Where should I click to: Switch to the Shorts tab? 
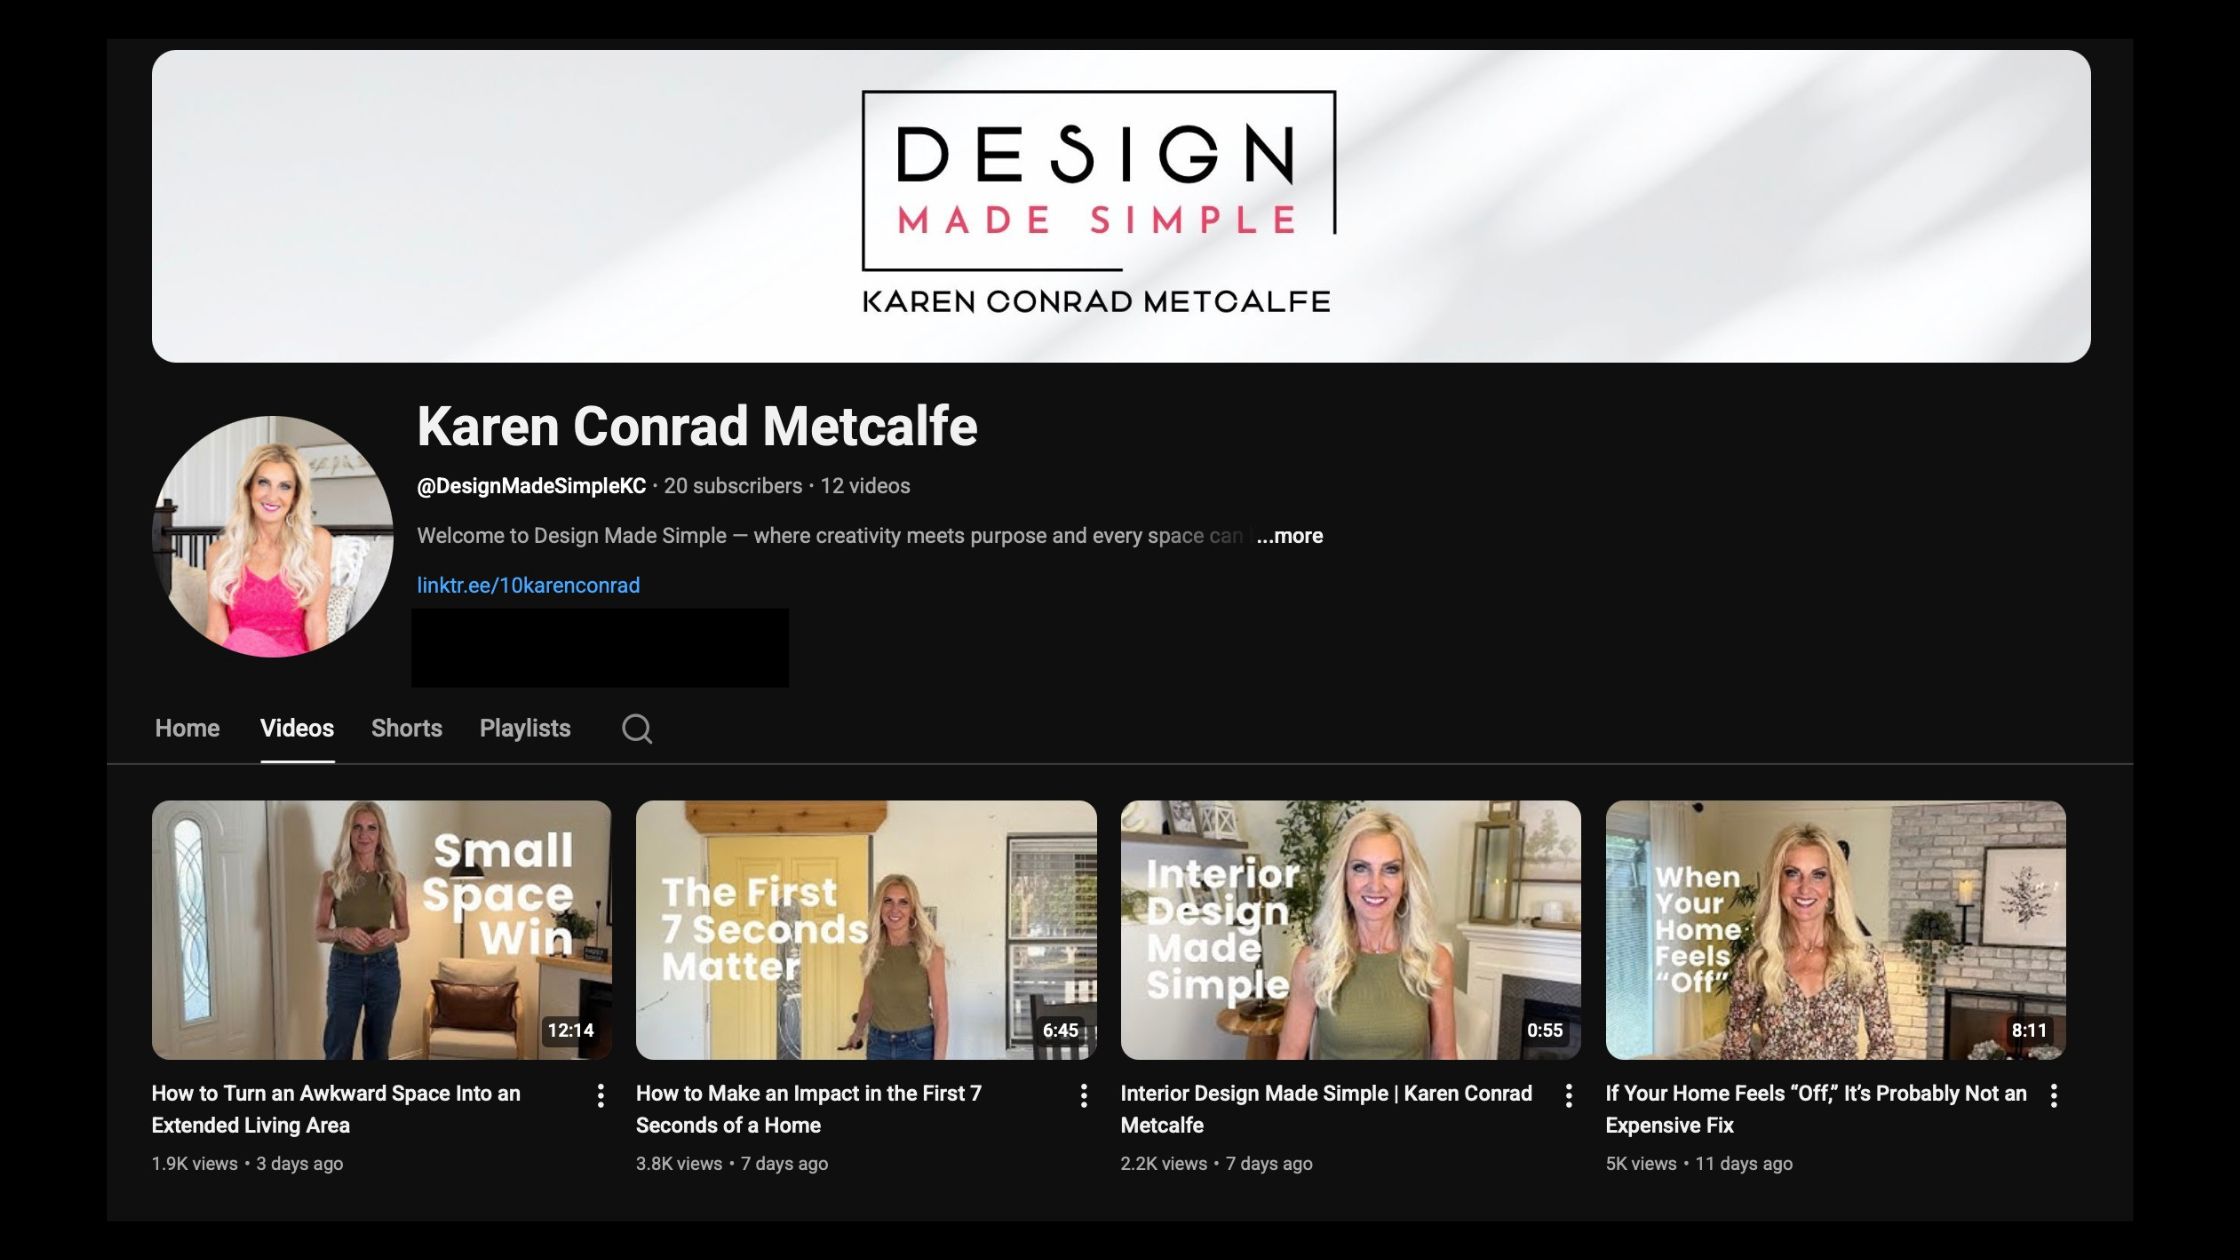(x=406, y=728)
